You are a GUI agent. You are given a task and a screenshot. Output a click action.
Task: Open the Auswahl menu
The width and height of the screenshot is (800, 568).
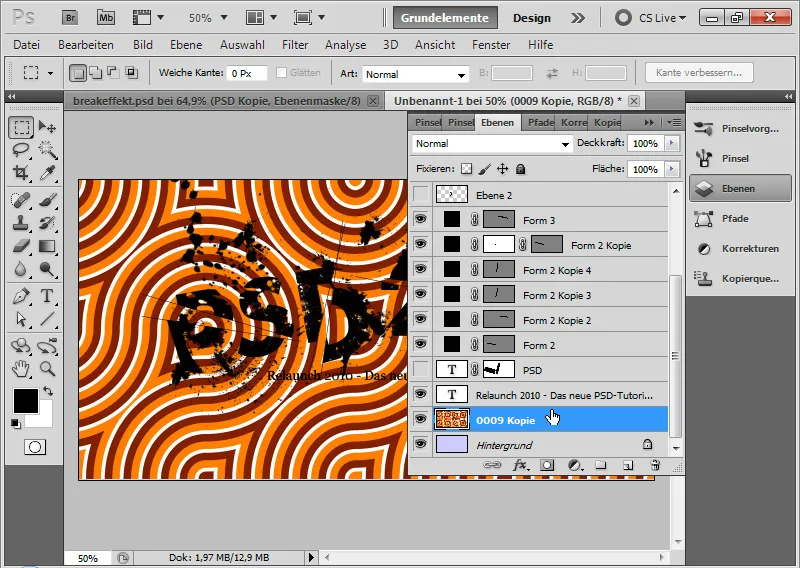(242, 45)
